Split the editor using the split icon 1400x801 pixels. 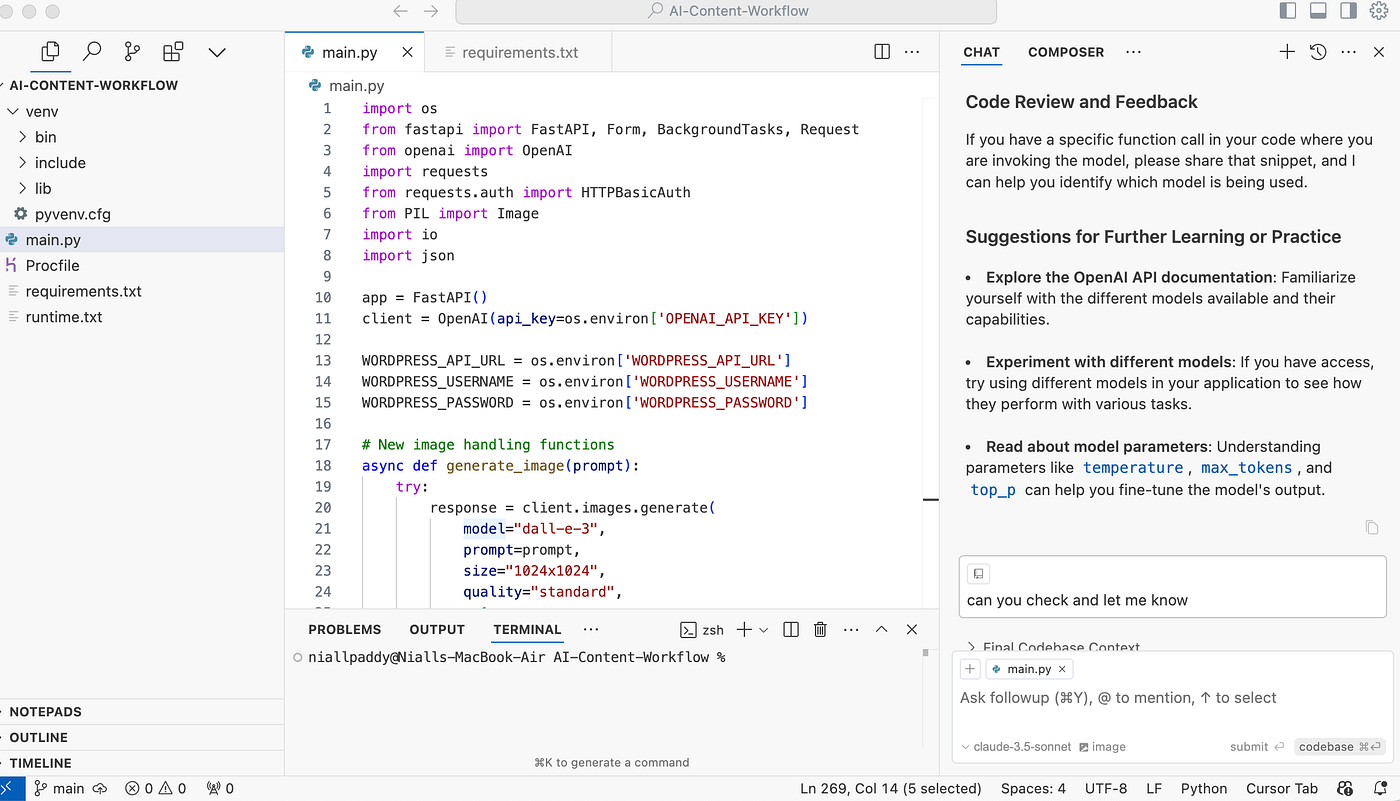[x=881, y=51]
